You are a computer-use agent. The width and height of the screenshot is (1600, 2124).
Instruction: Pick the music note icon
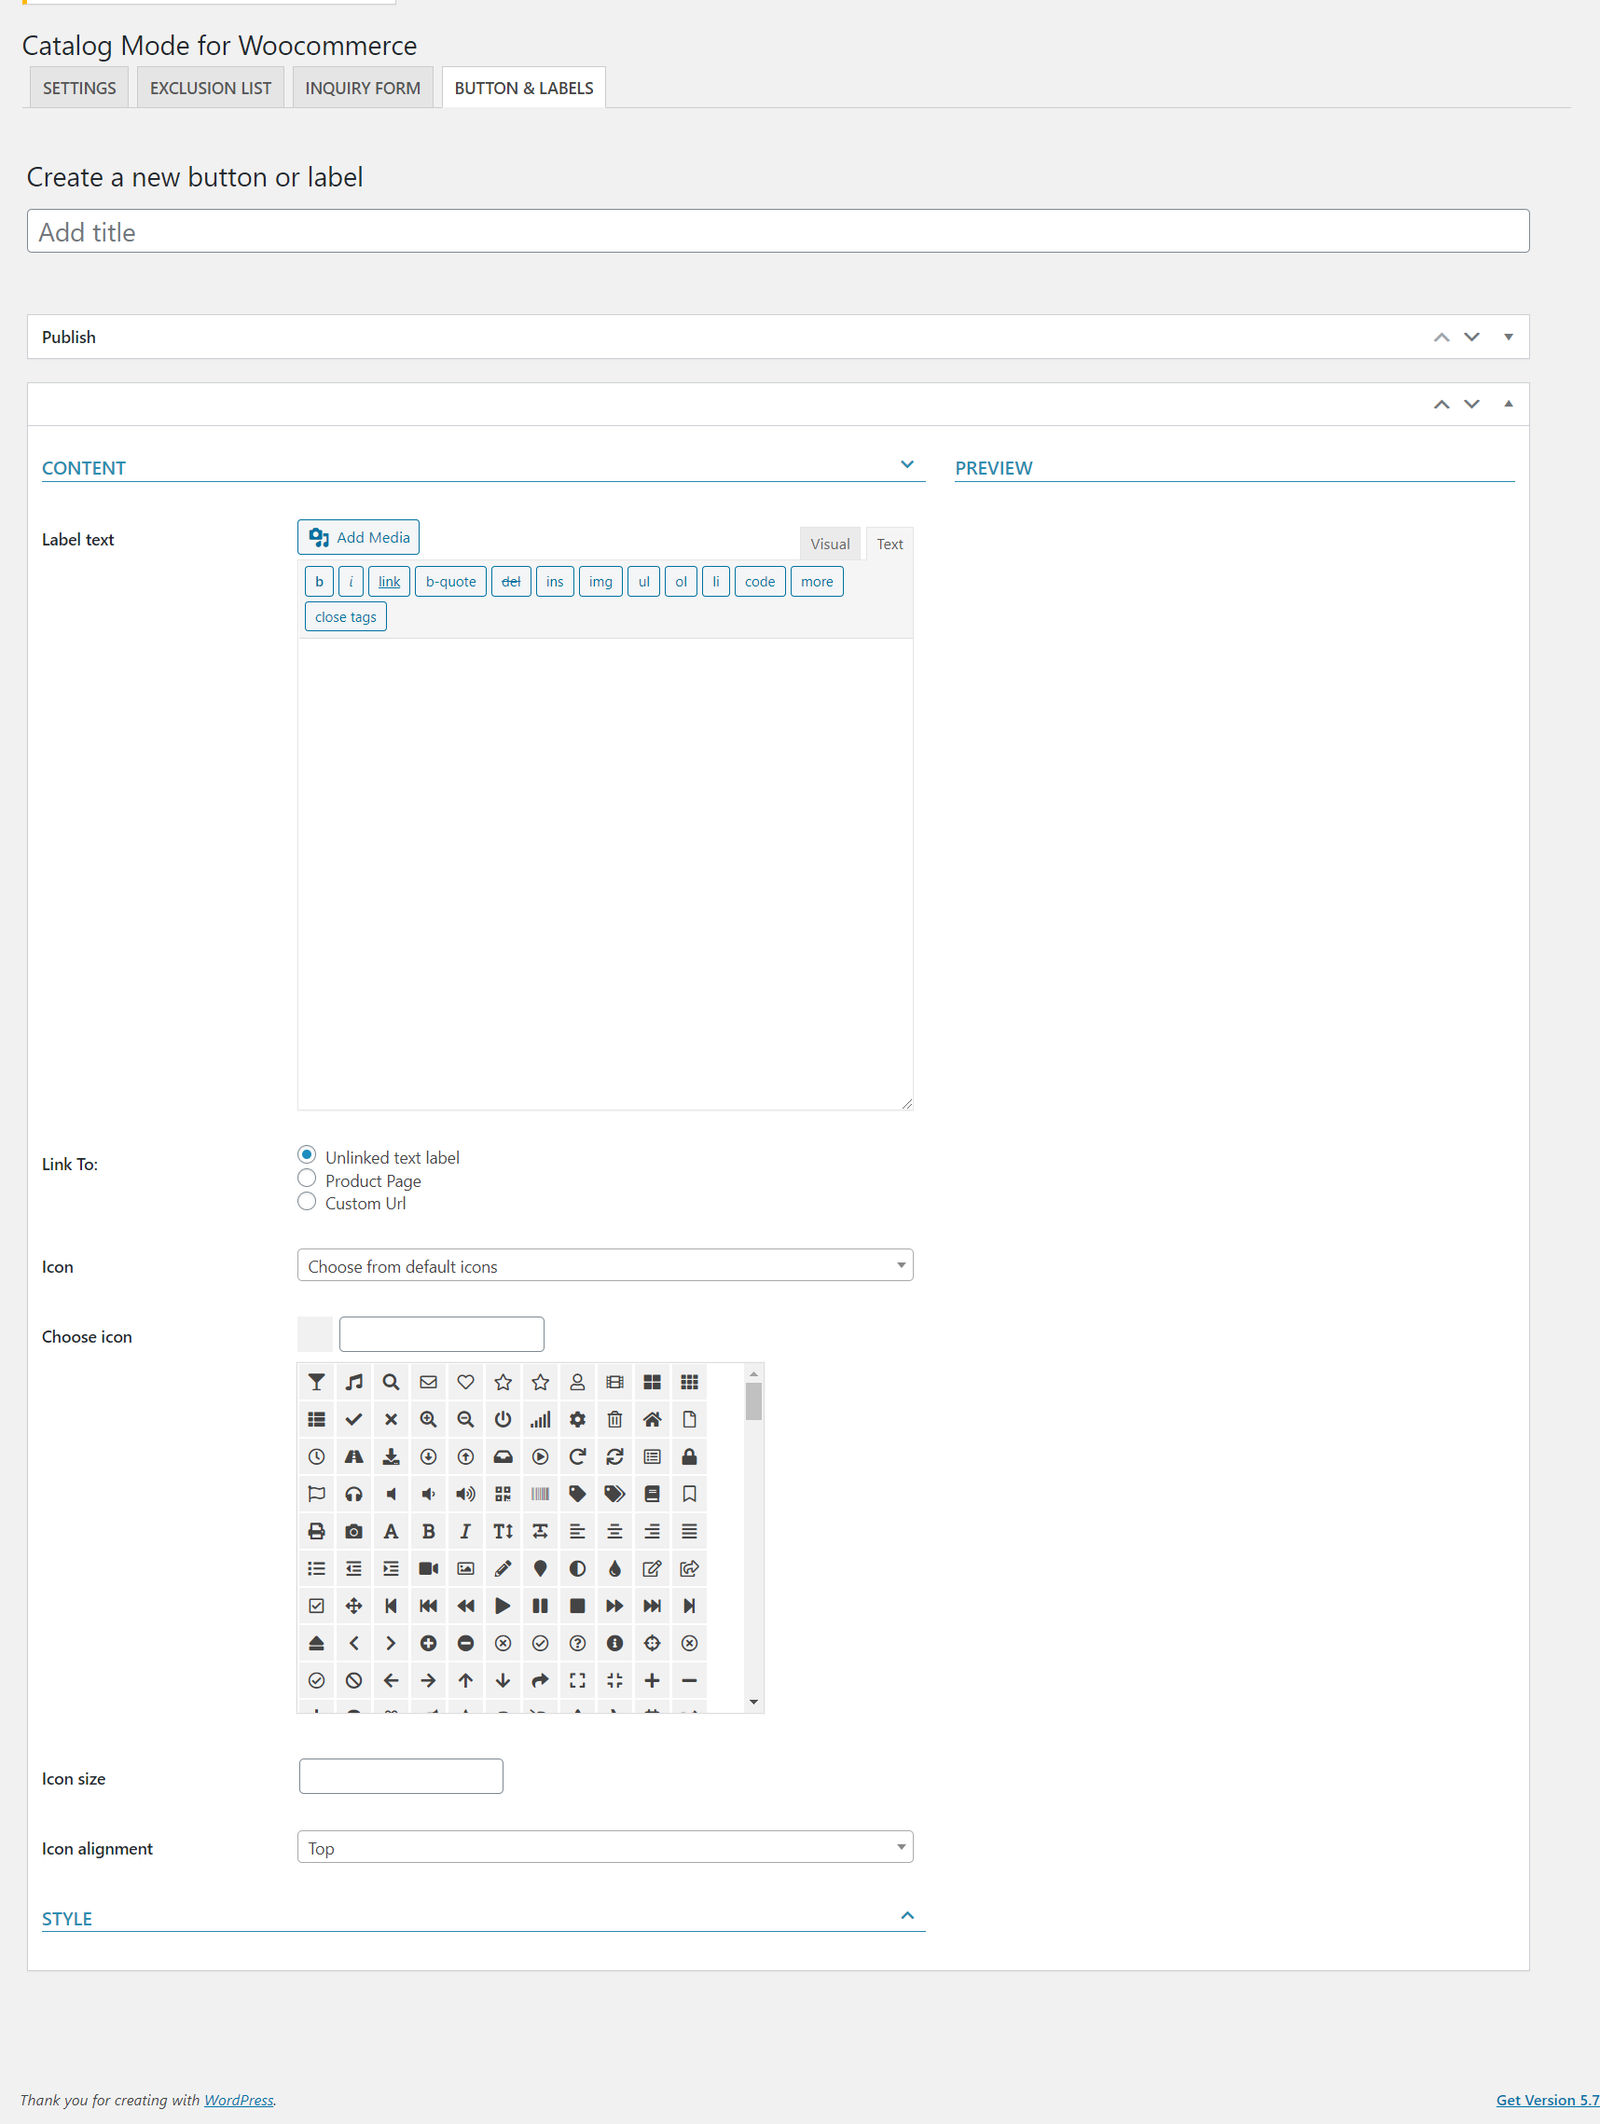click(x=354, y=1382)
